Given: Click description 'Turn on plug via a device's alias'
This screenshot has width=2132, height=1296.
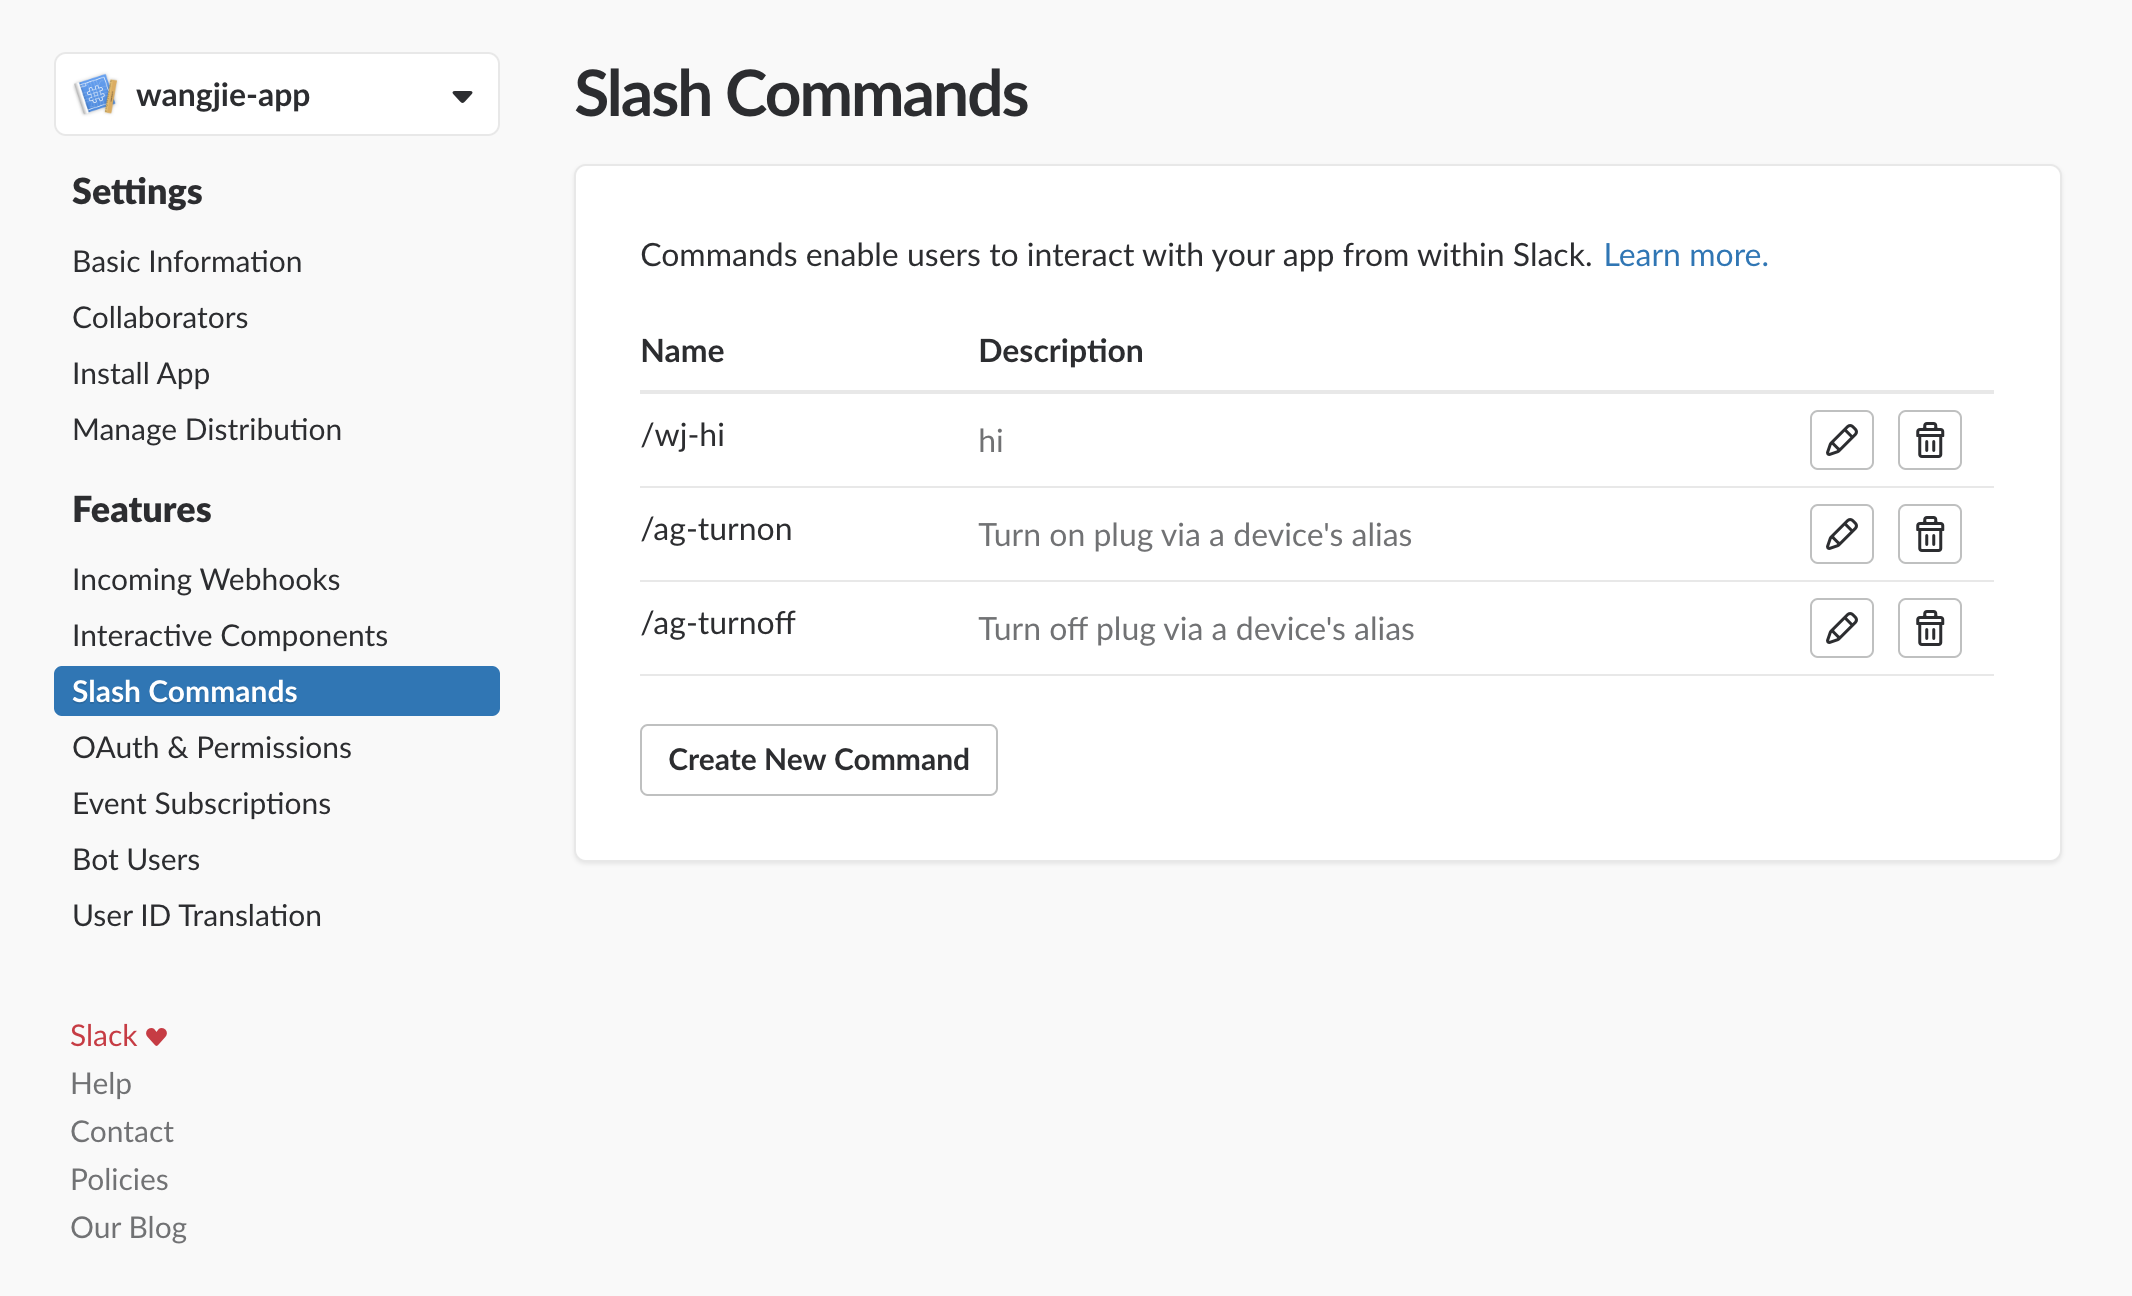Looking at the screenshot, I should click(x=1195, y=536).
